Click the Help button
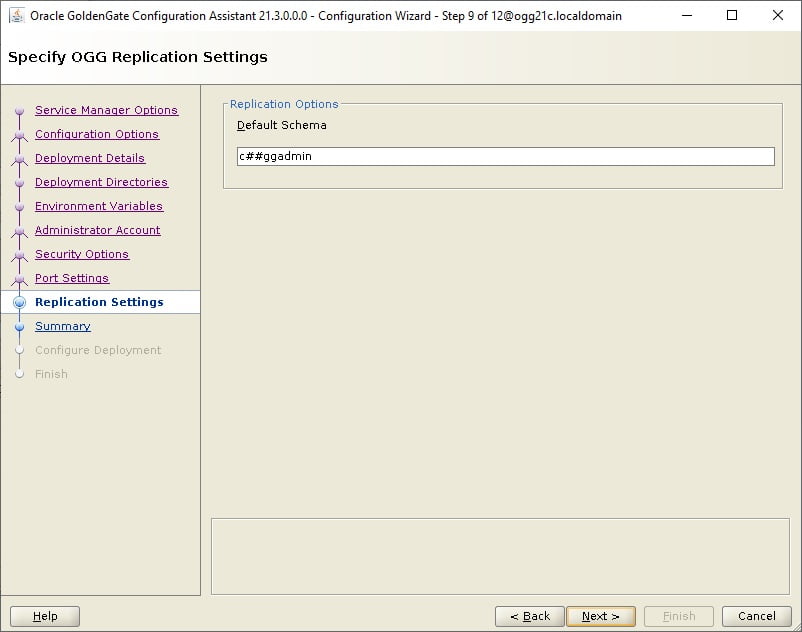This screenshot has width=802, height=632. coord(45,616)
